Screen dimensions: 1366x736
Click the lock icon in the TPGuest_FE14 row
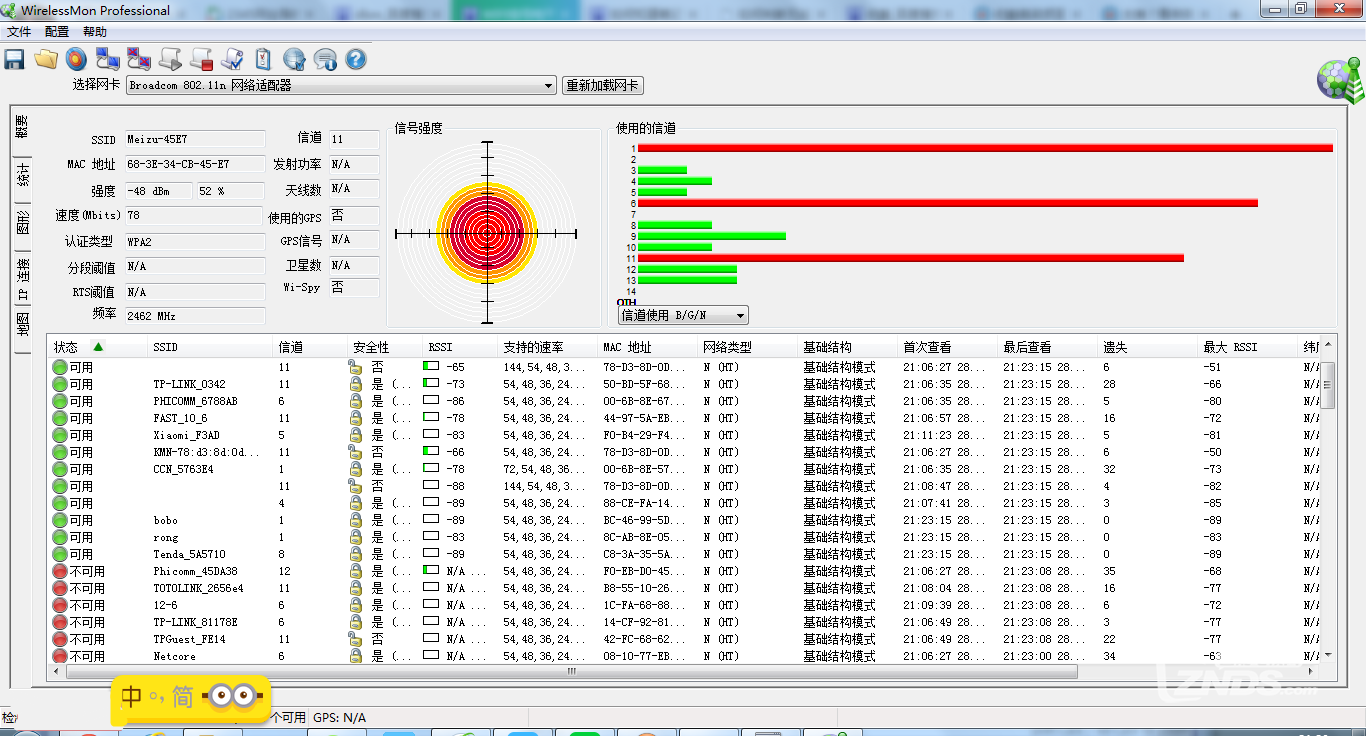355,639
